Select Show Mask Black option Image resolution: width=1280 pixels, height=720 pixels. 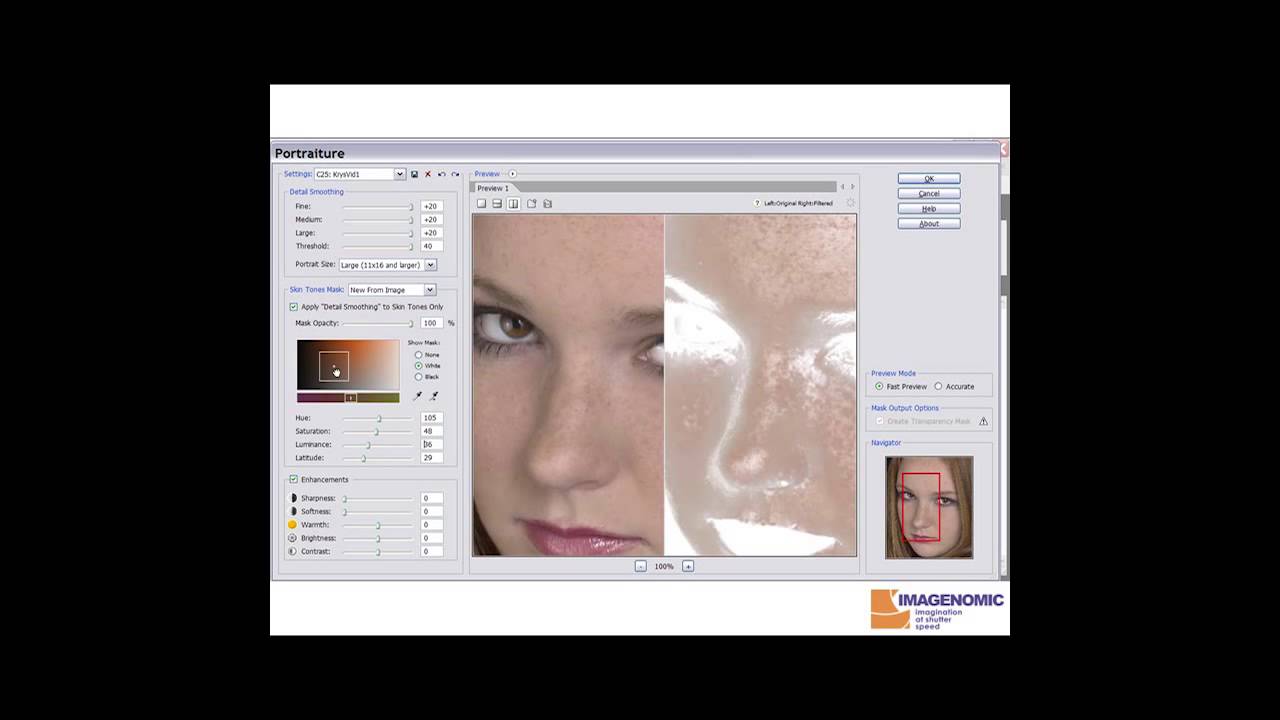[x=418, y=377]
